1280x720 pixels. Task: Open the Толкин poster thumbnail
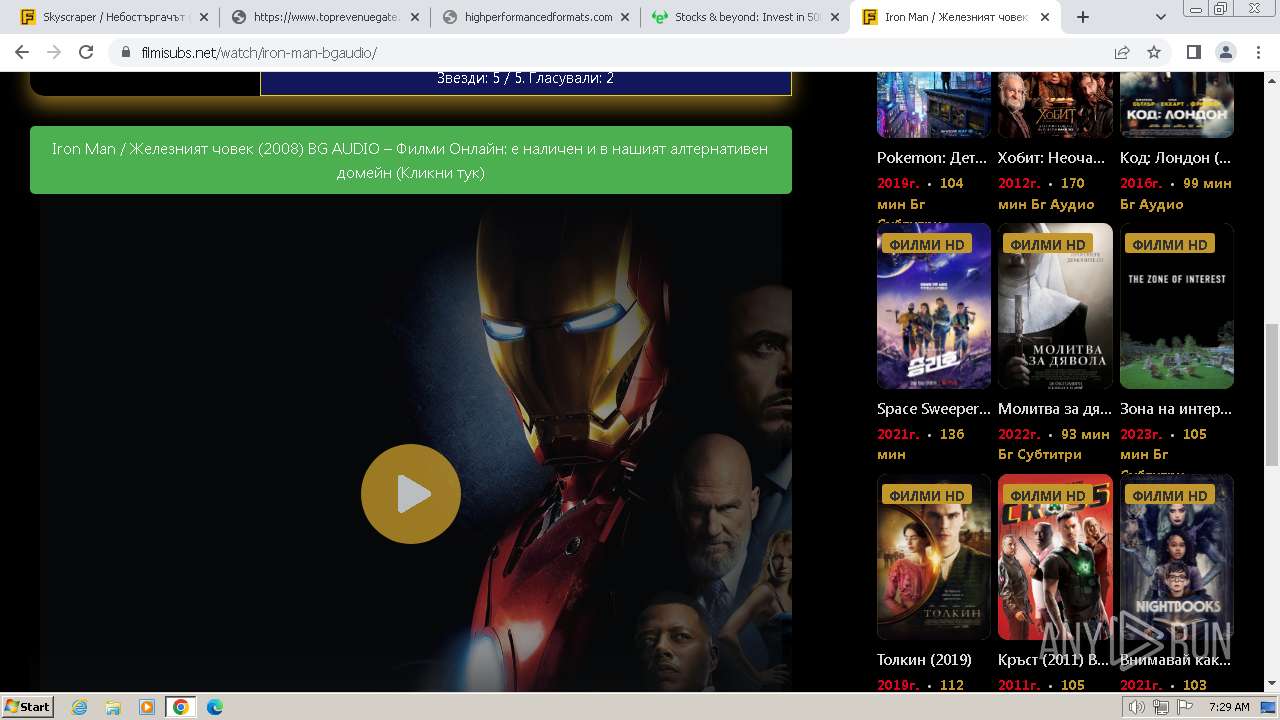[933, 557]
